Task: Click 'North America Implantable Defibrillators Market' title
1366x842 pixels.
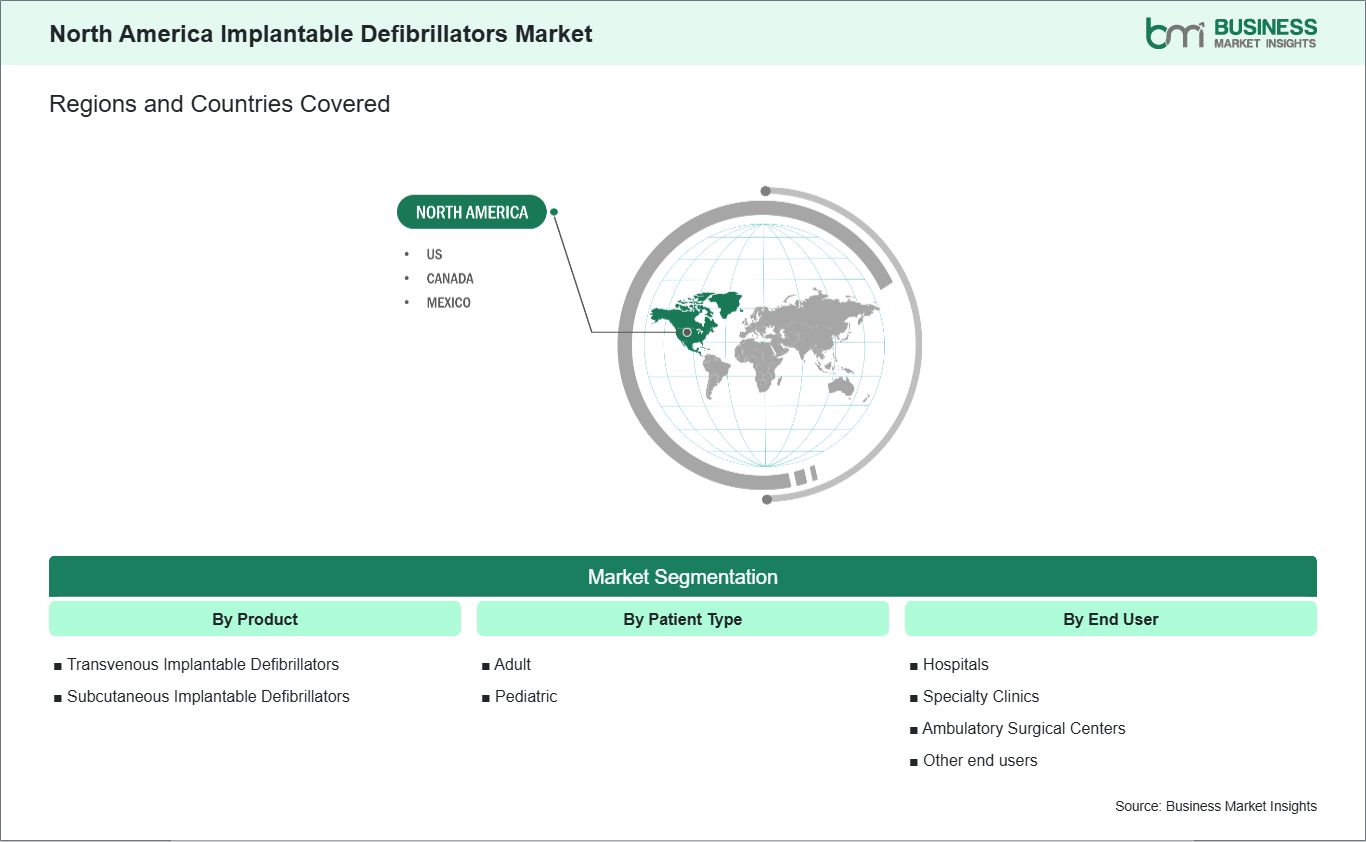Action: tap(321, 34)
